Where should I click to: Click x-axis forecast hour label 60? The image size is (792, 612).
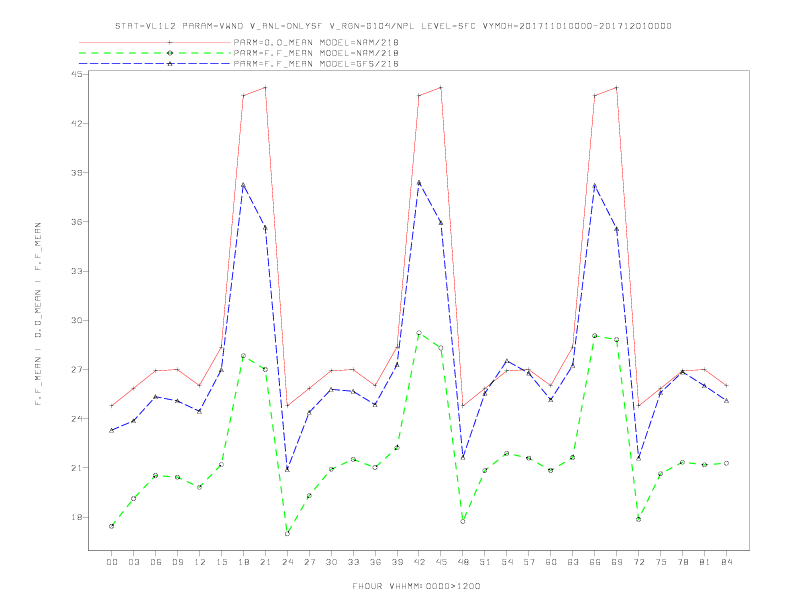coord(551,562)
